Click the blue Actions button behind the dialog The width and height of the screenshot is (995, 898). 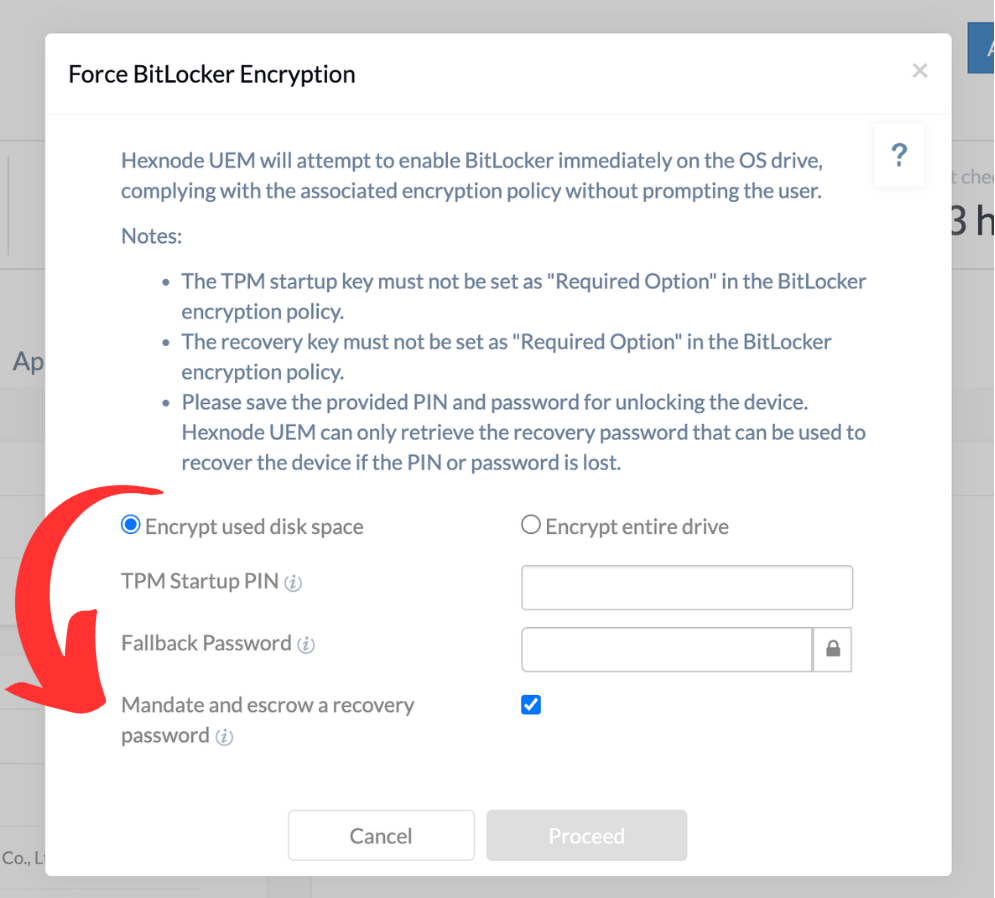(x=980, y=47)
